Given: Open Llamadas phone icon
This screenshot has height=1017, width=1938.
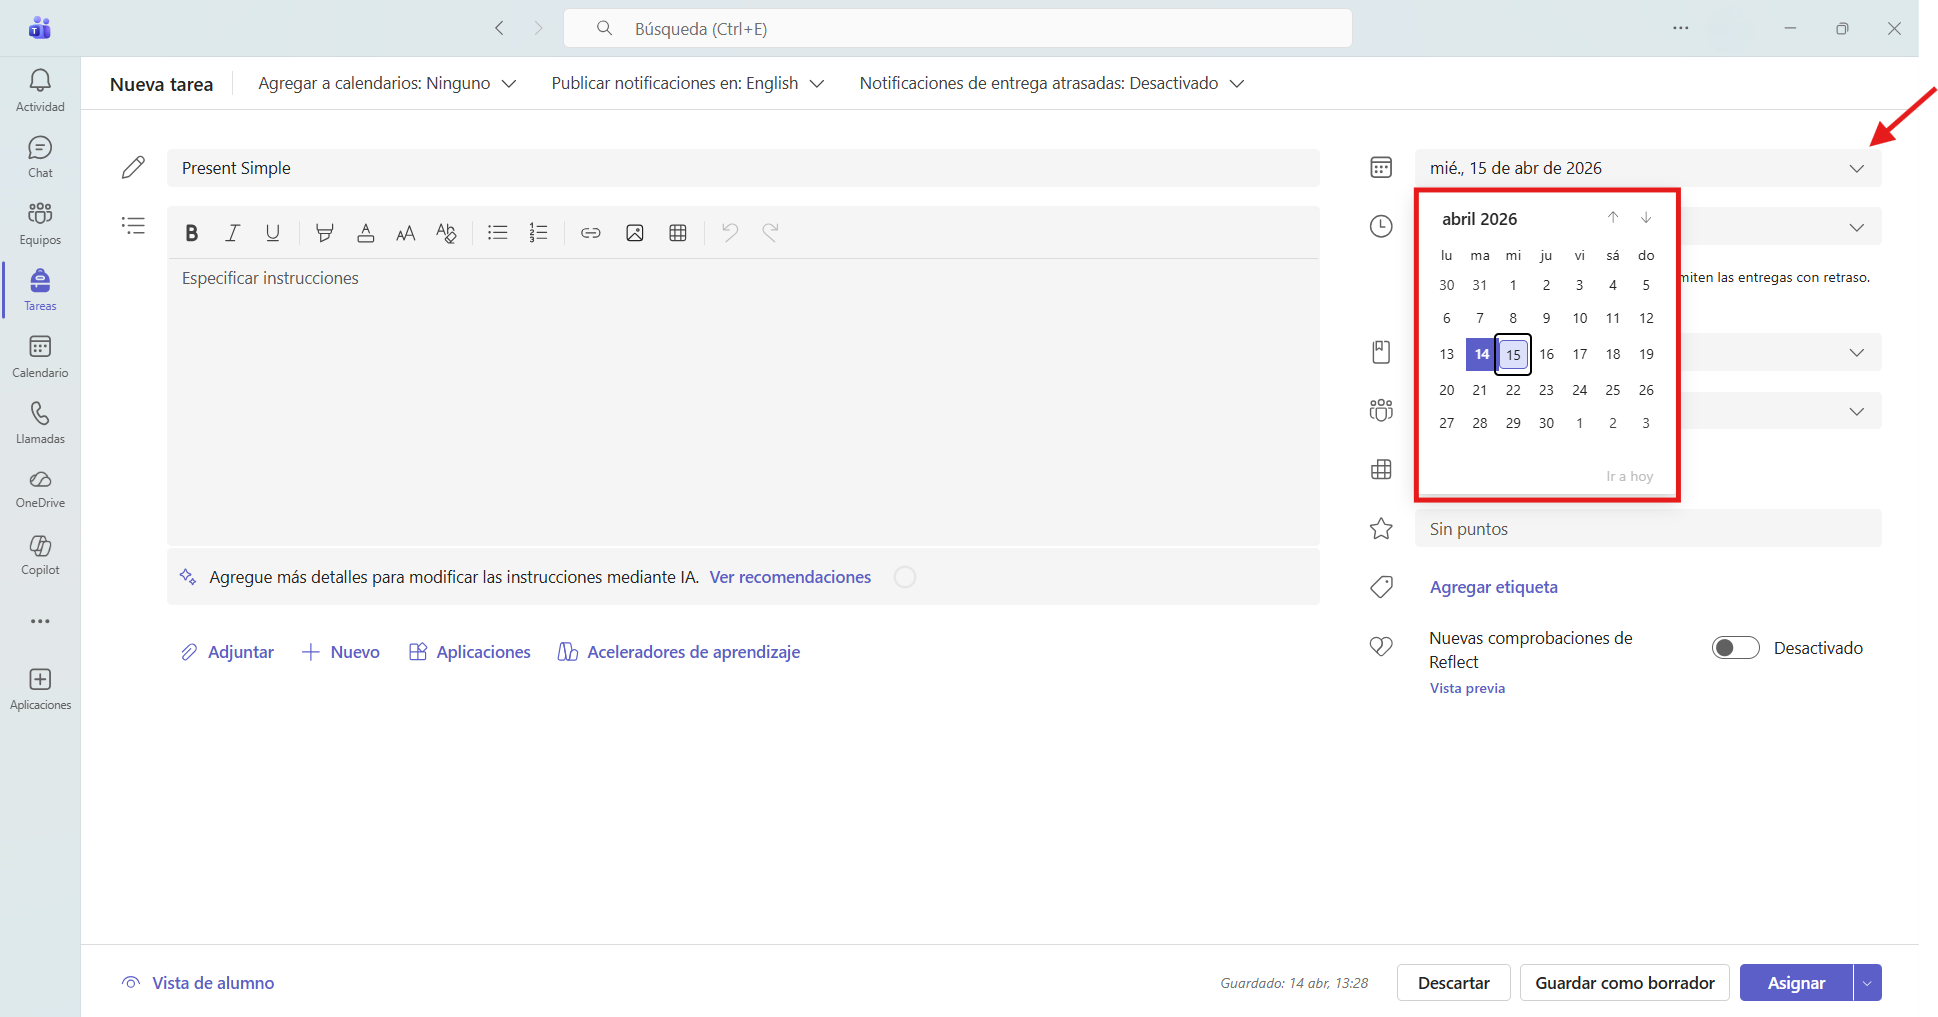Looking at the screenshot, I should 40,423.
